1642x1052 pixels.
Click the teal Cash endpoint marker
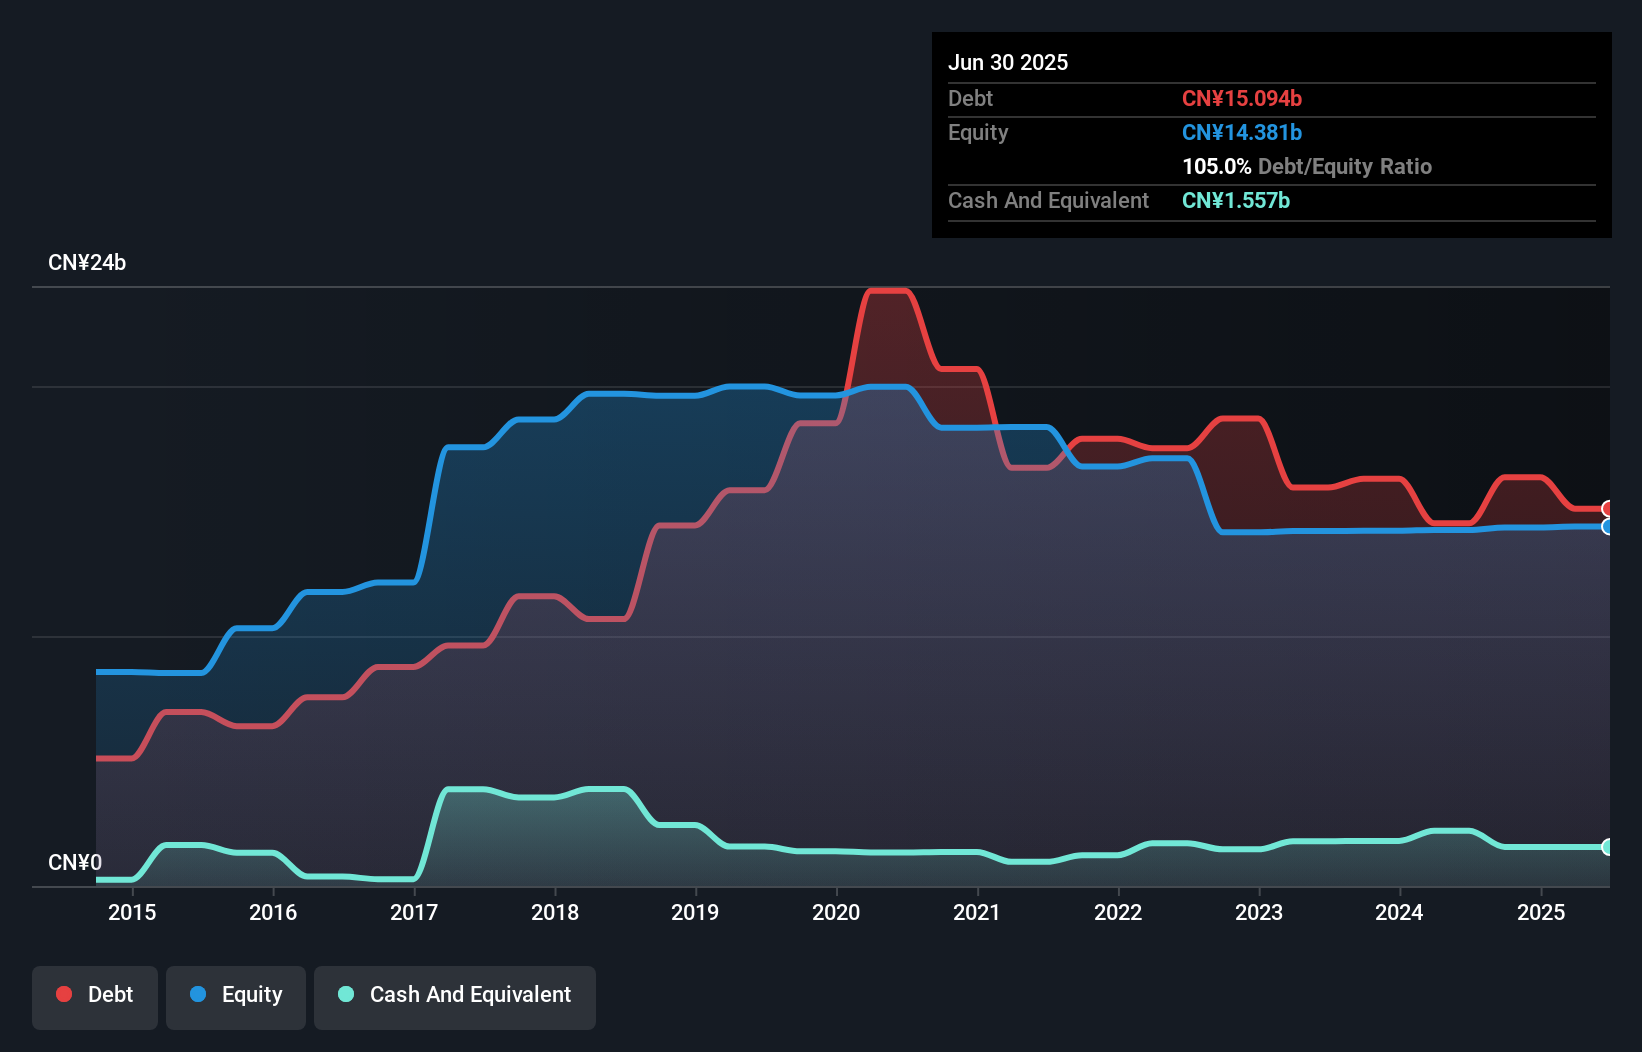[1608, 847]
